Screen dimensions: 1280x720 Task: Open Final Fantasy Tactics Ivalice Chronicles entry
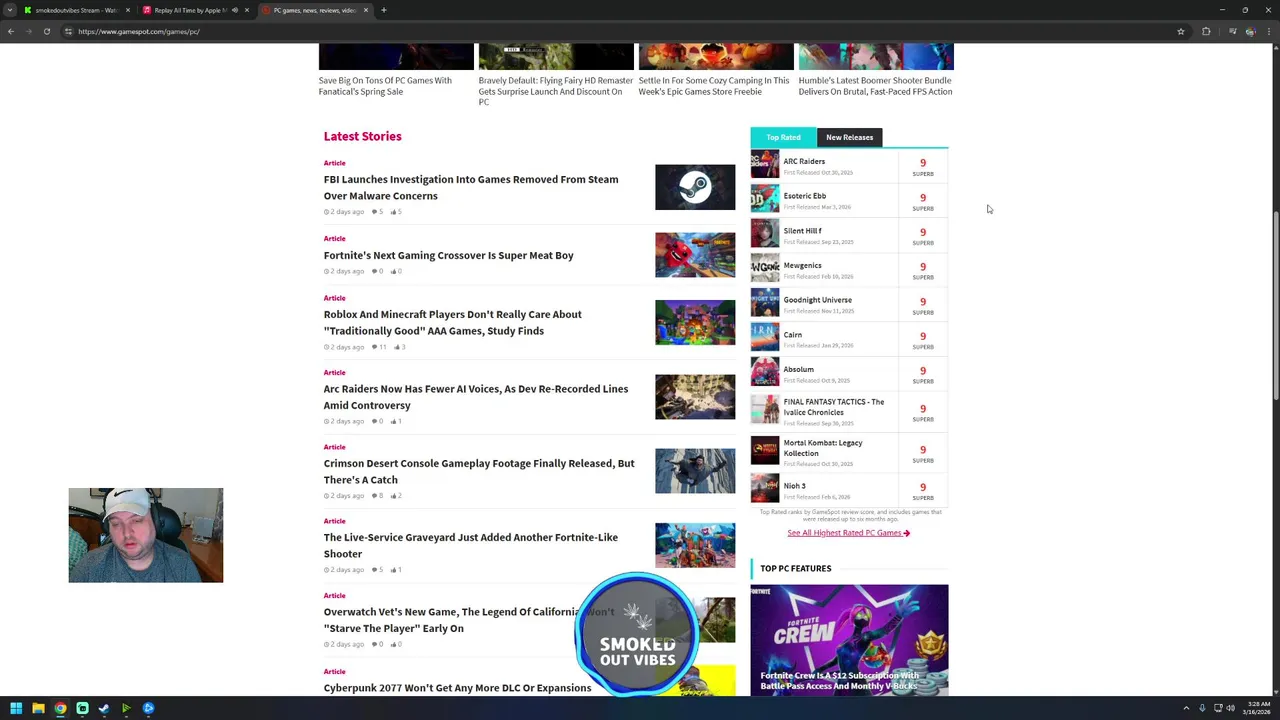click(833, 407)
